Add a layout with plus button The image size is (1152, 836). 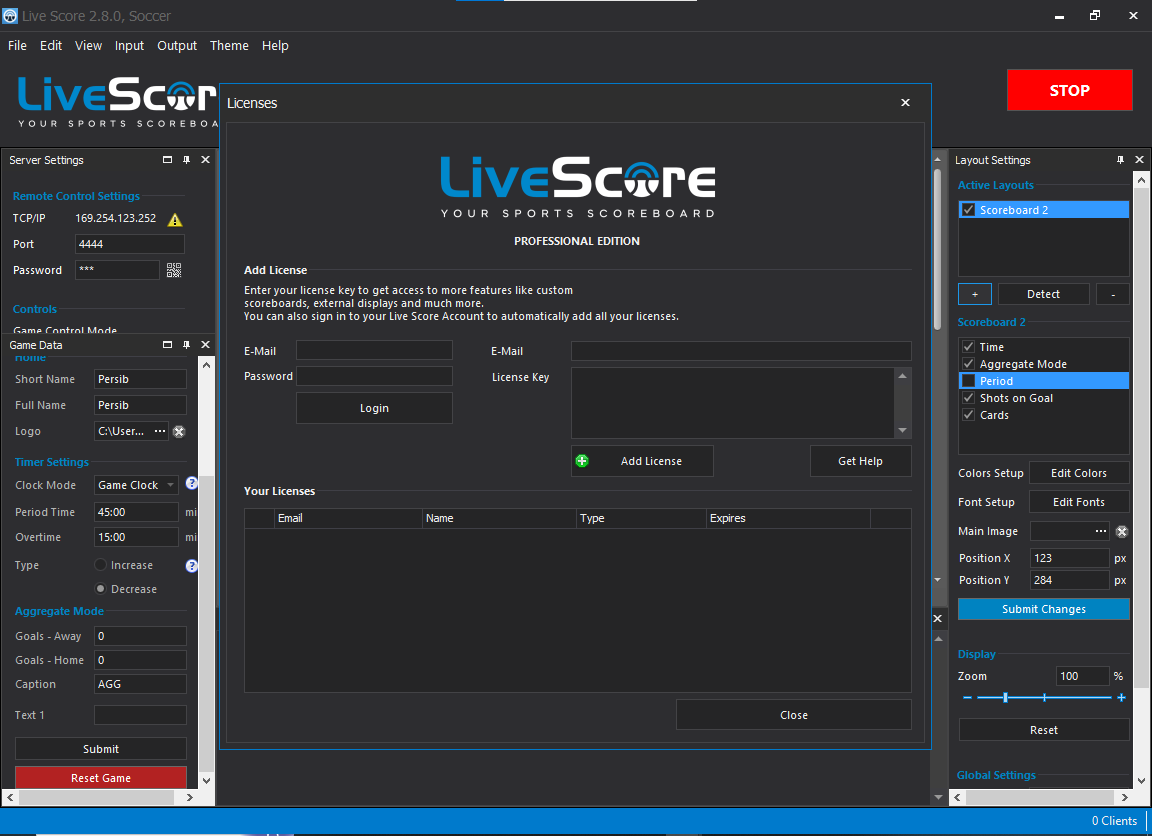[975, 295]
